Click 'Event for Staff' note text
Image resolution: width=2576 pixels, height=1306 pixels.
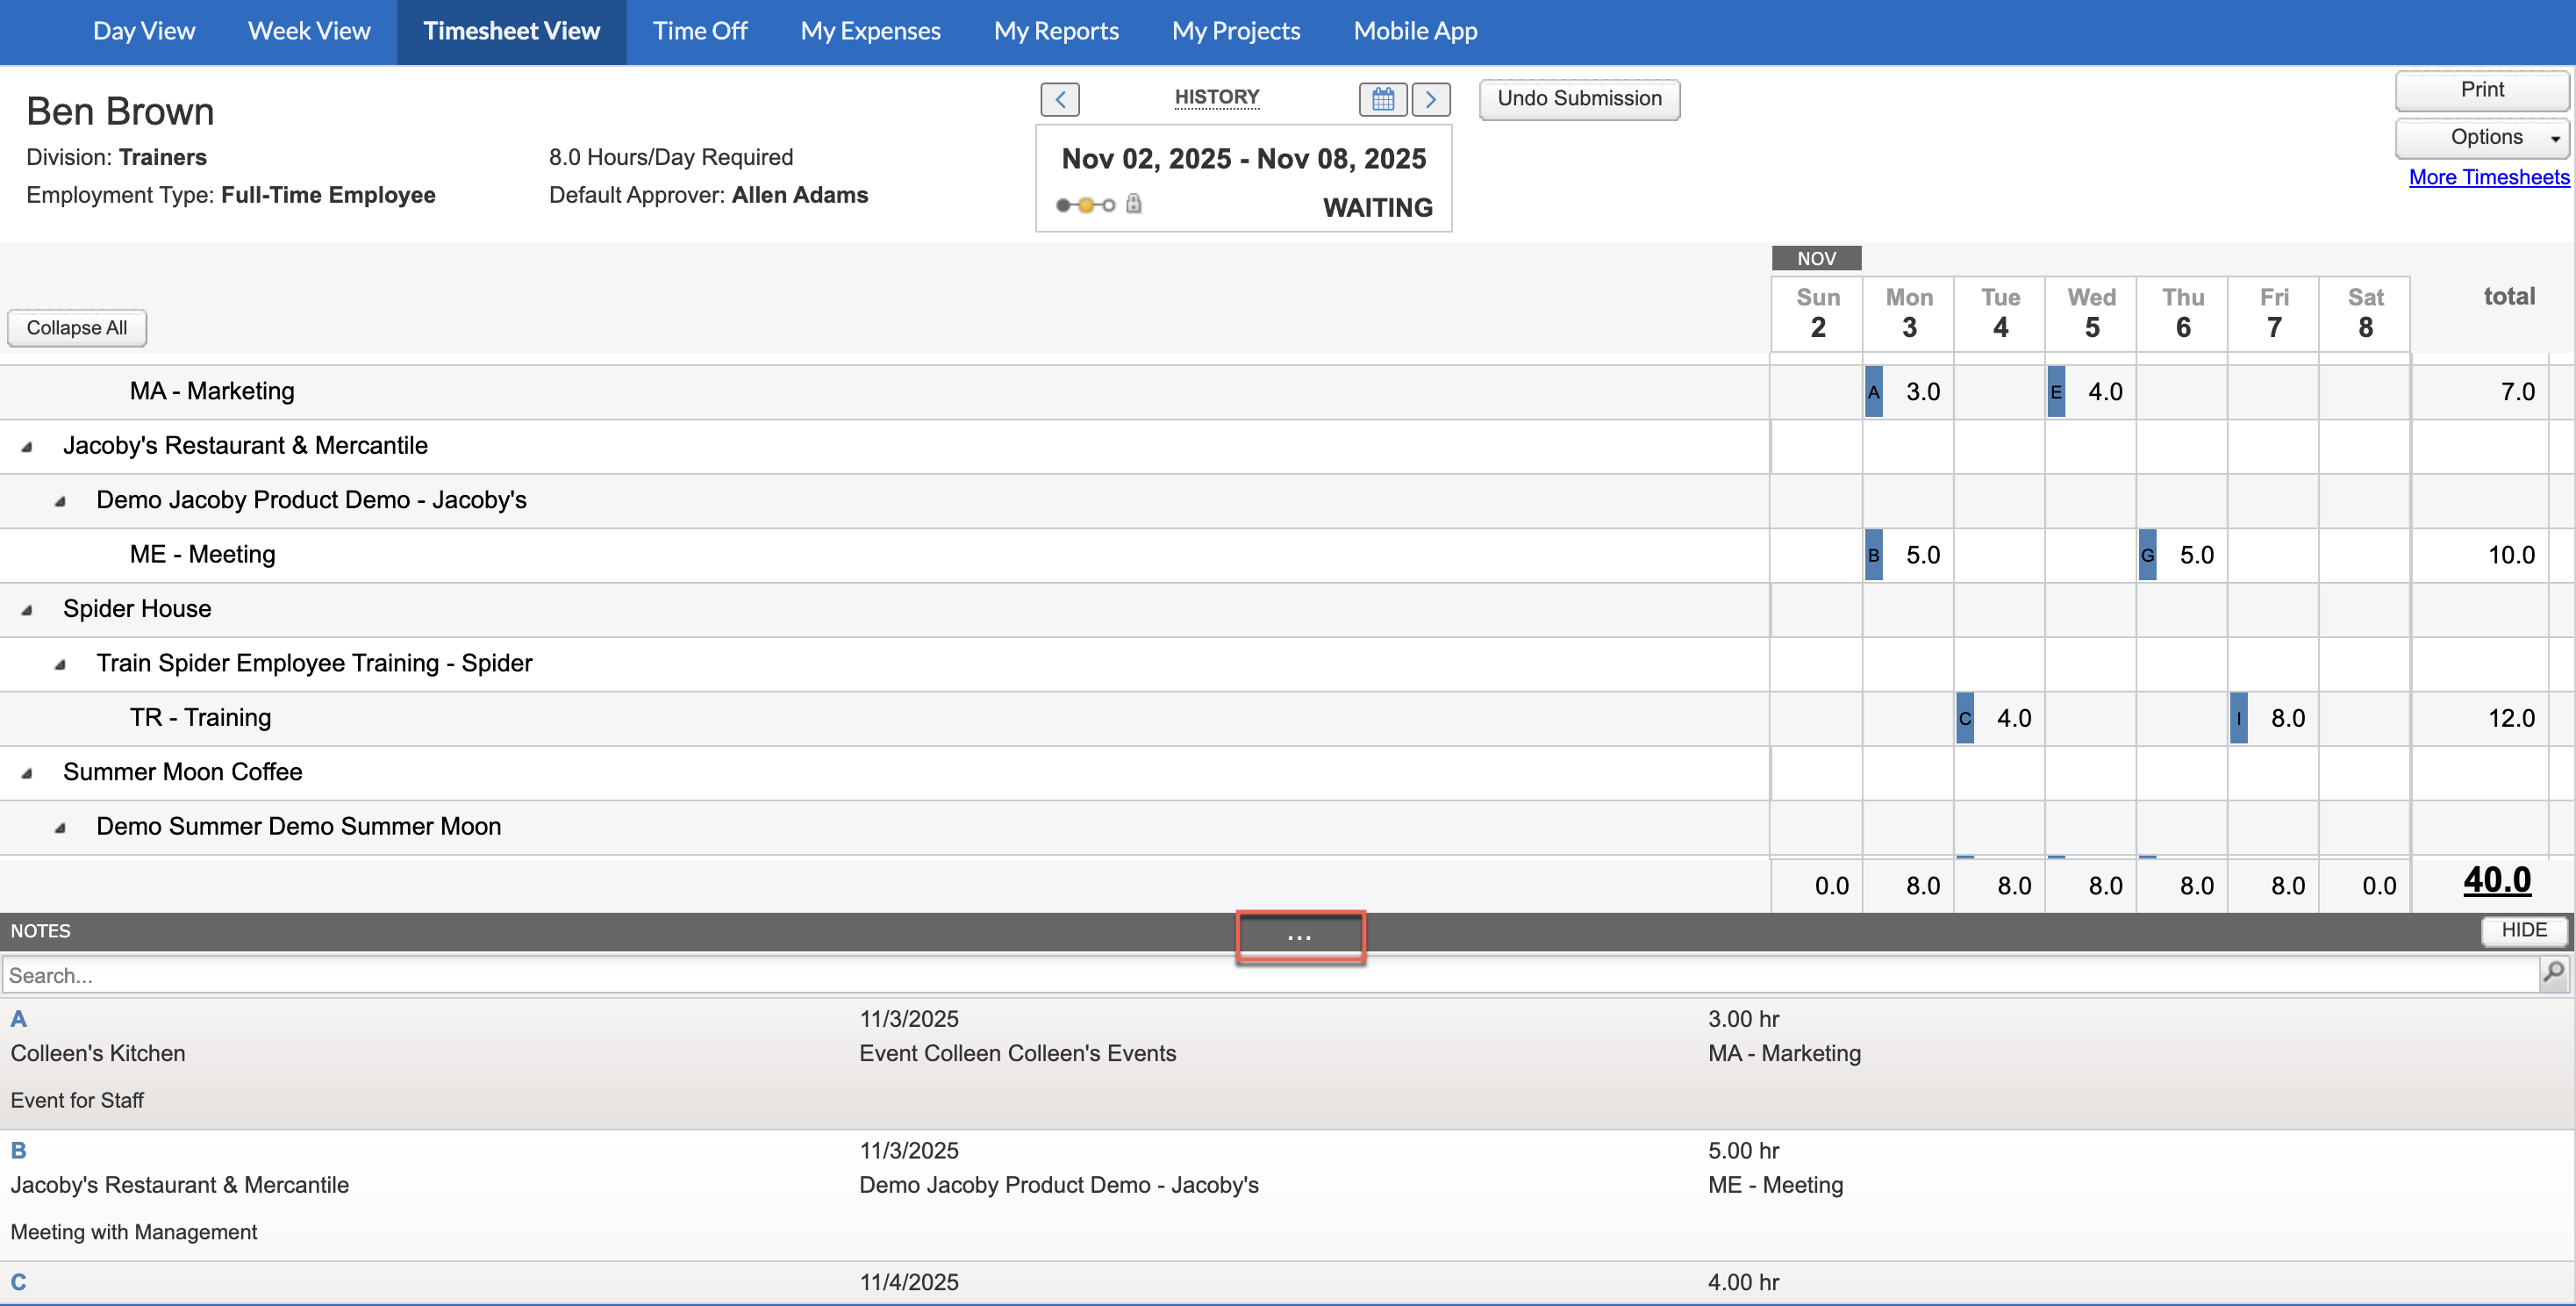click(x=77, y=1101)
